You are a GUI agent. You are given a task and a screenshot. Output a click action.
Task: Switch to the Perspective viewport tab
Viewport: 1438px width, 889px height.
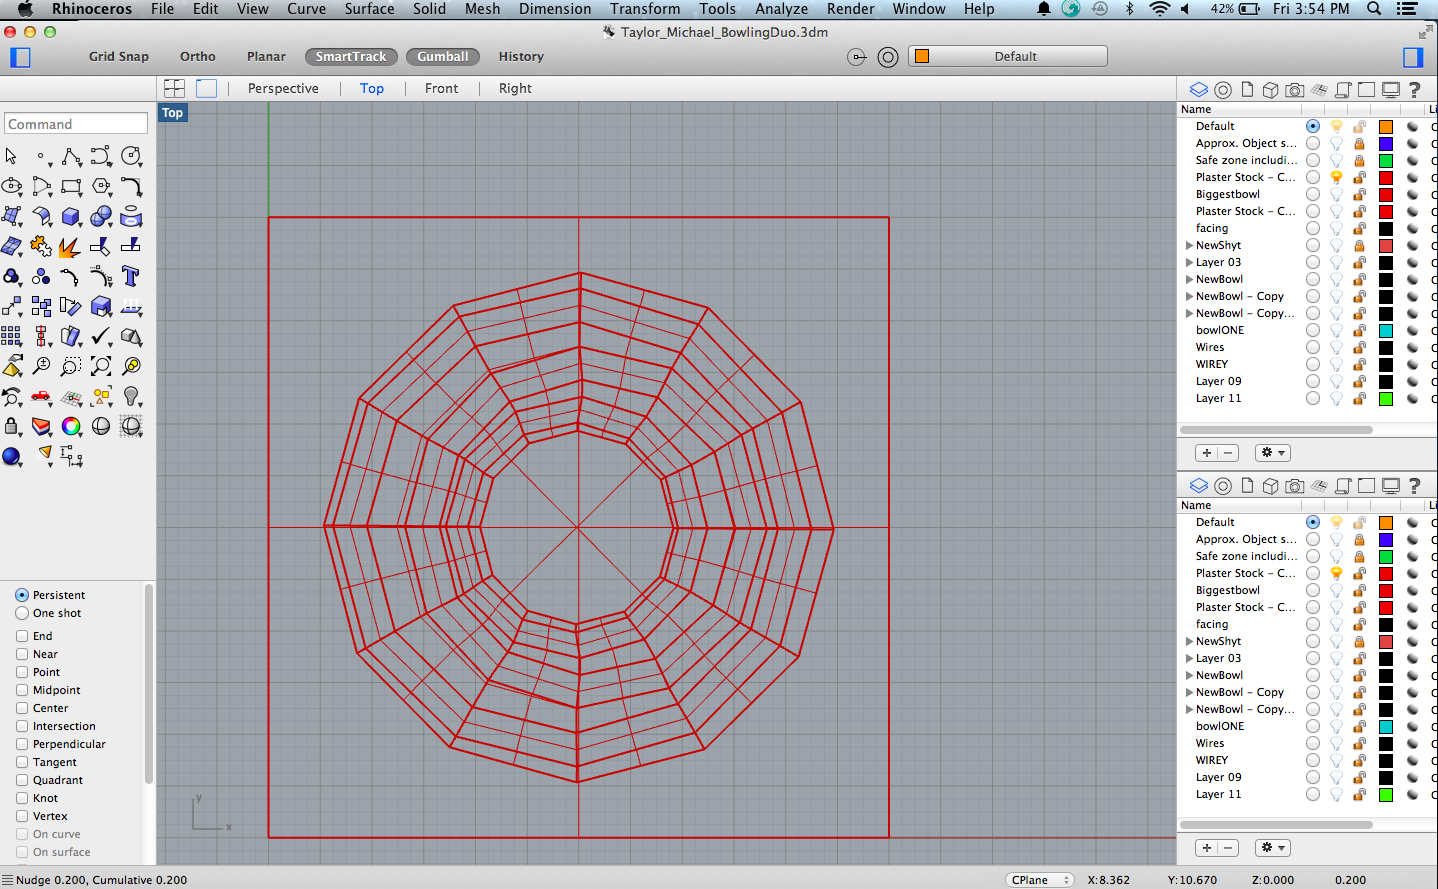tap(283, 88)
